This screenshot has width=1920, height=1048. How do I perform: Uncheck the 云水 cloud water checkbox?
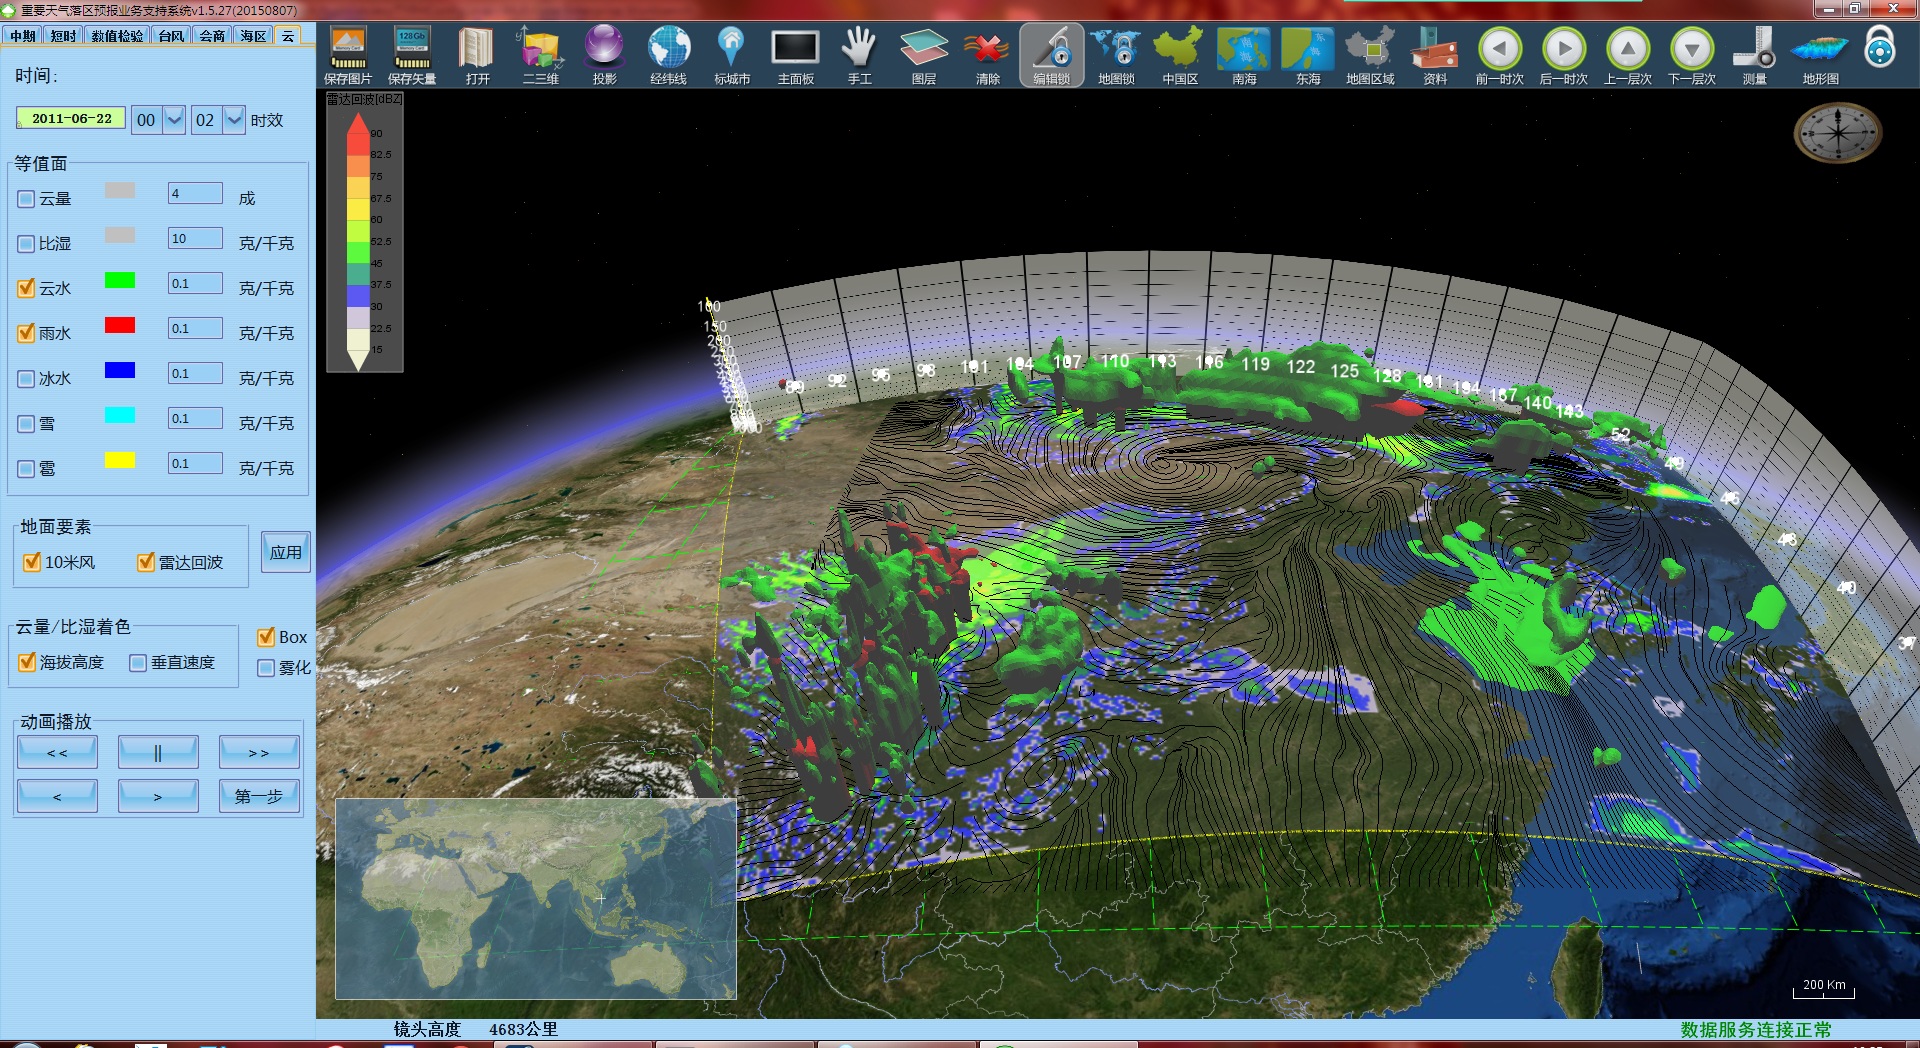tap(27, 289)
